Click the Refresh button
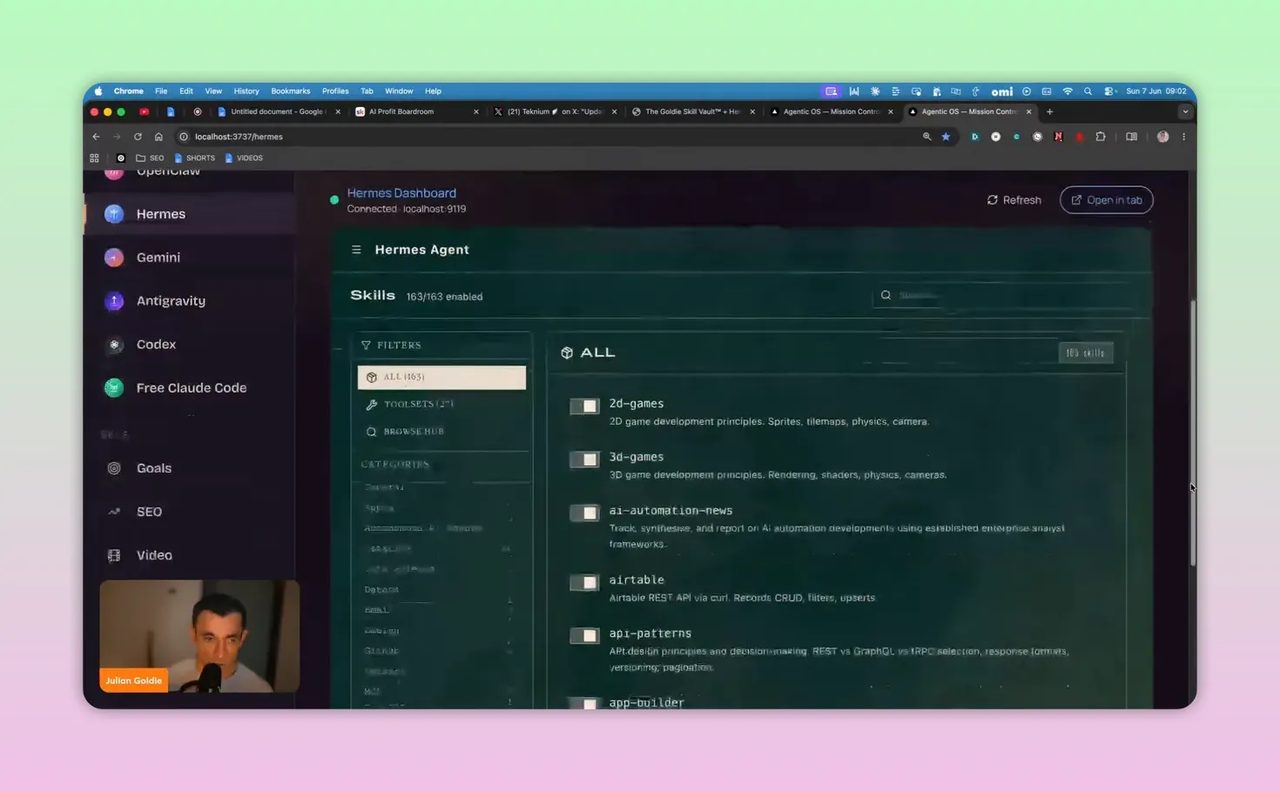Image resolution: width=1280 pixels, height=792 pixels. tap(1014, 200)
